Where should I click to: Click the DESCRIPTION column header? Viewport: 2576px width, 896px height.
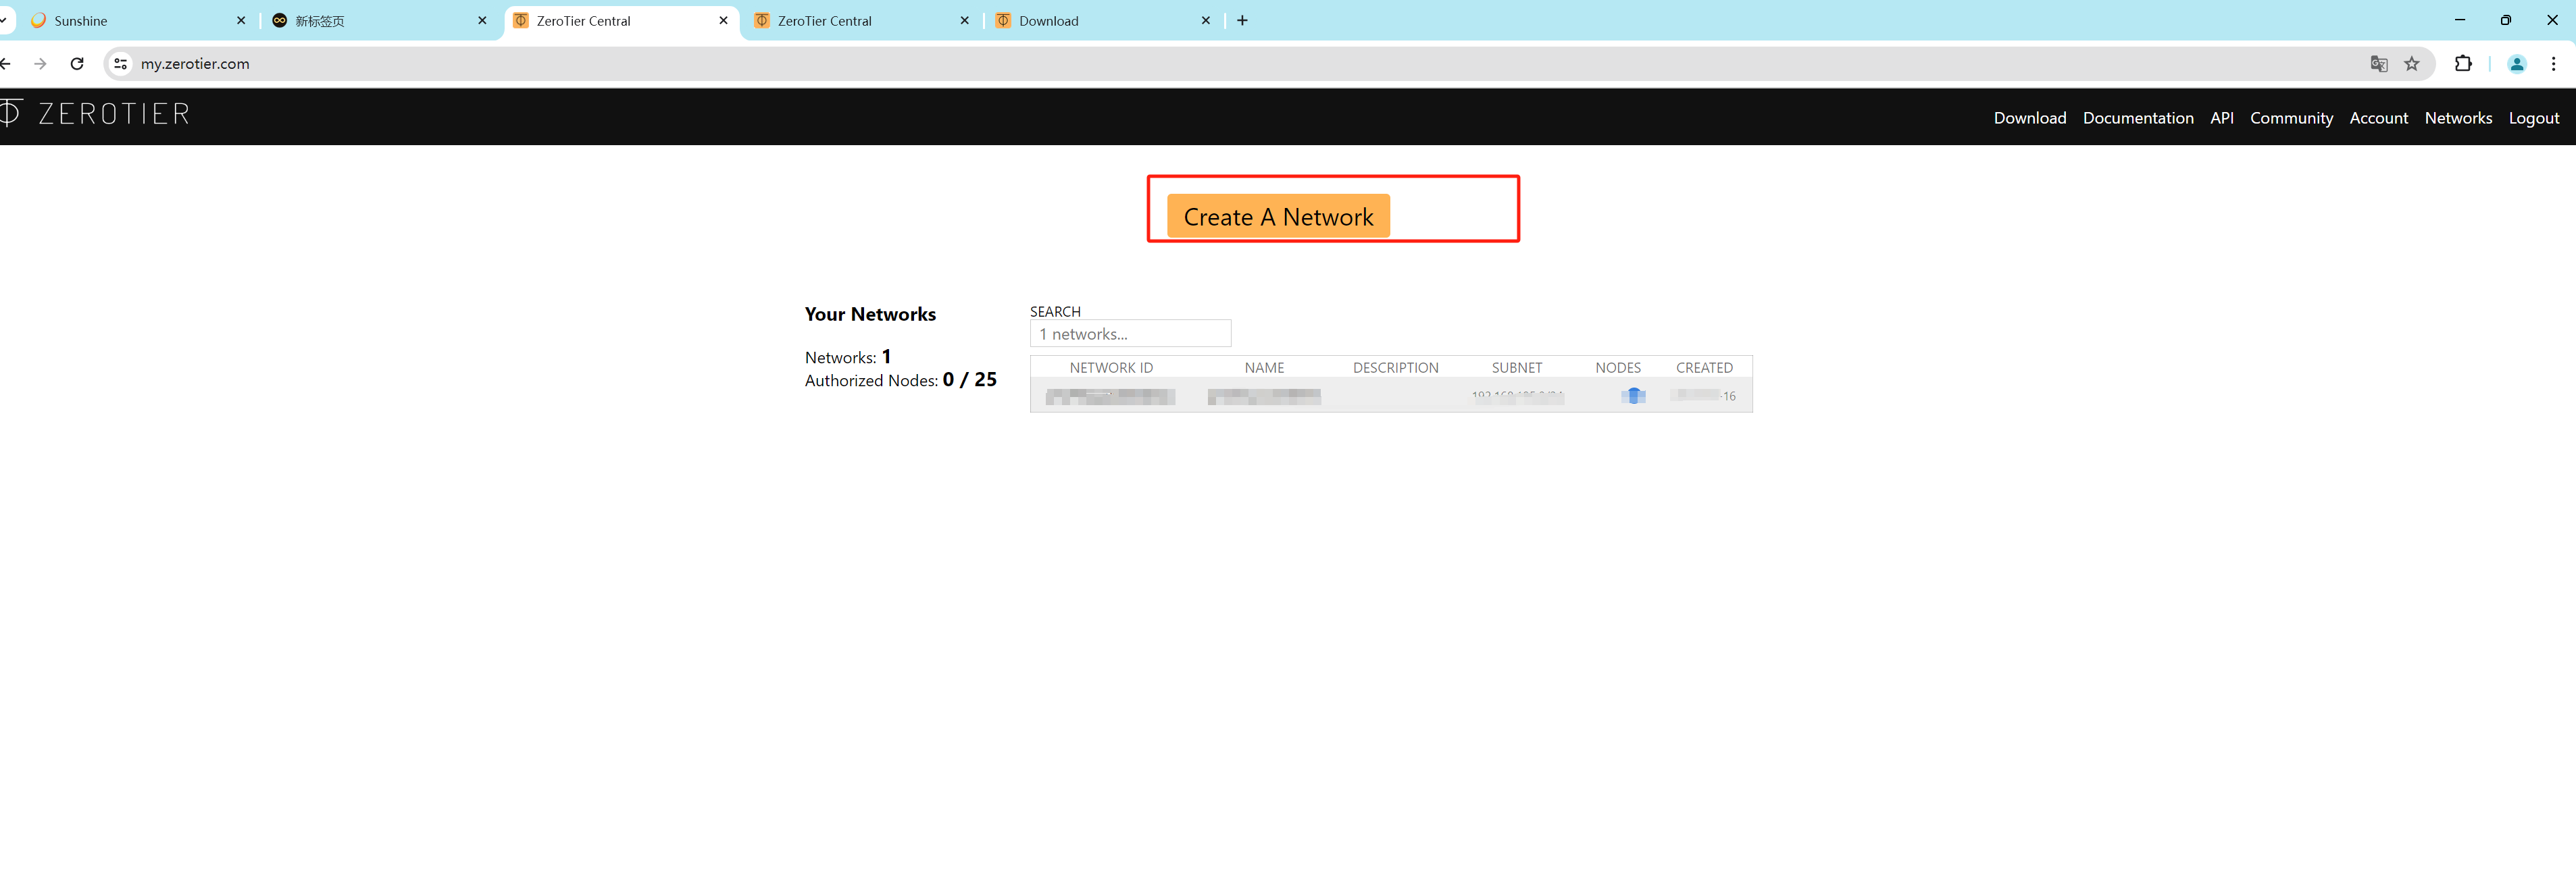[x=1395, y=367]
